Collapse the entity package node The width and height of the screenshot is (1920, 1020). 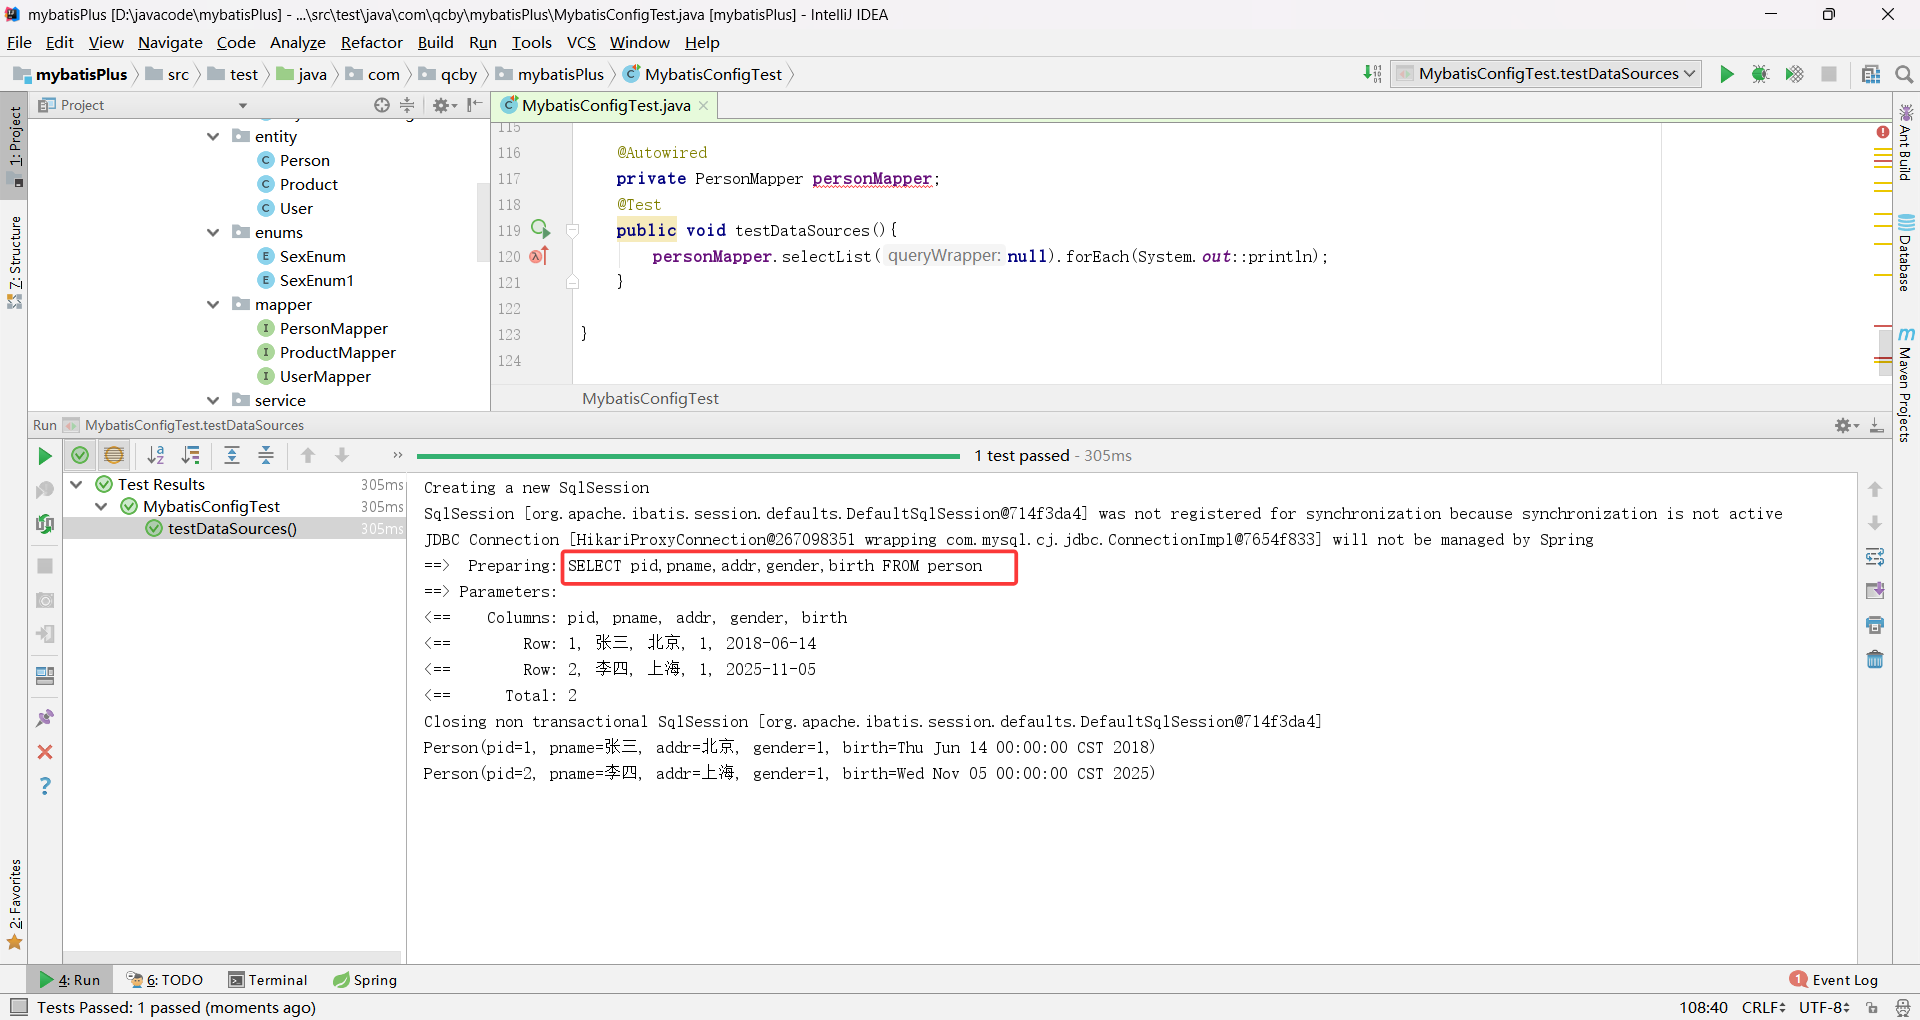(x=213, y=136)
